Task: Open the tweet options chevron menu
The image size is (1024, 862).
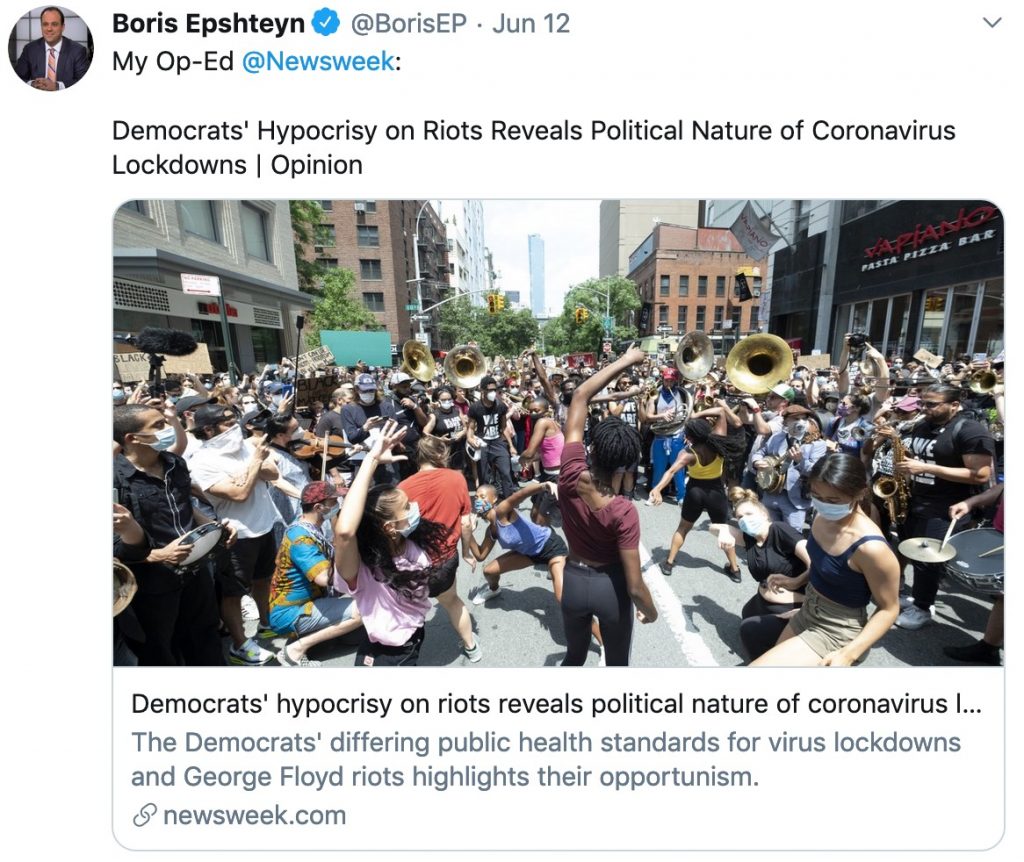Action: coord(992,24)
